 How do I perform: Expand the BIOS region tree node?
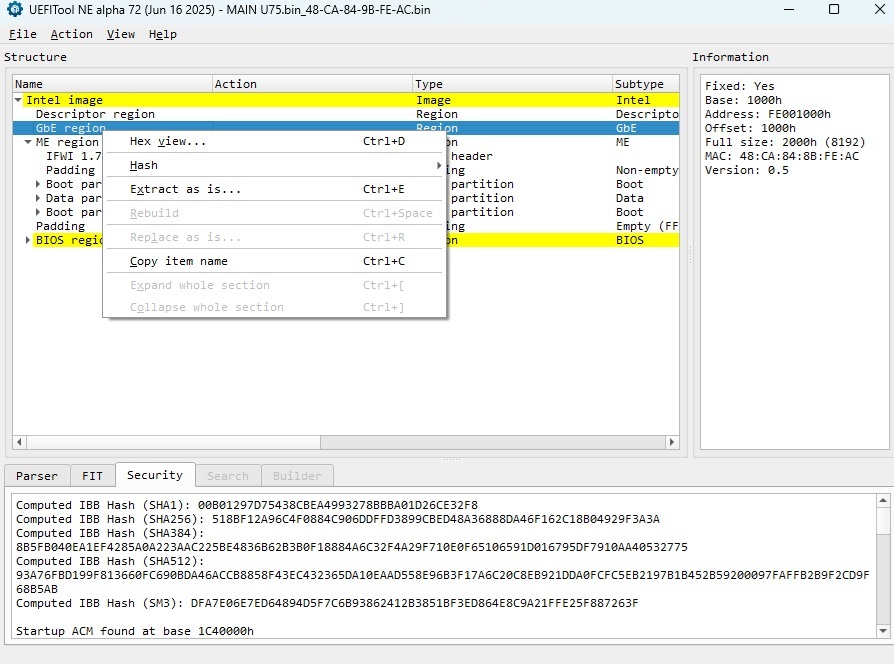click(28, 240)
